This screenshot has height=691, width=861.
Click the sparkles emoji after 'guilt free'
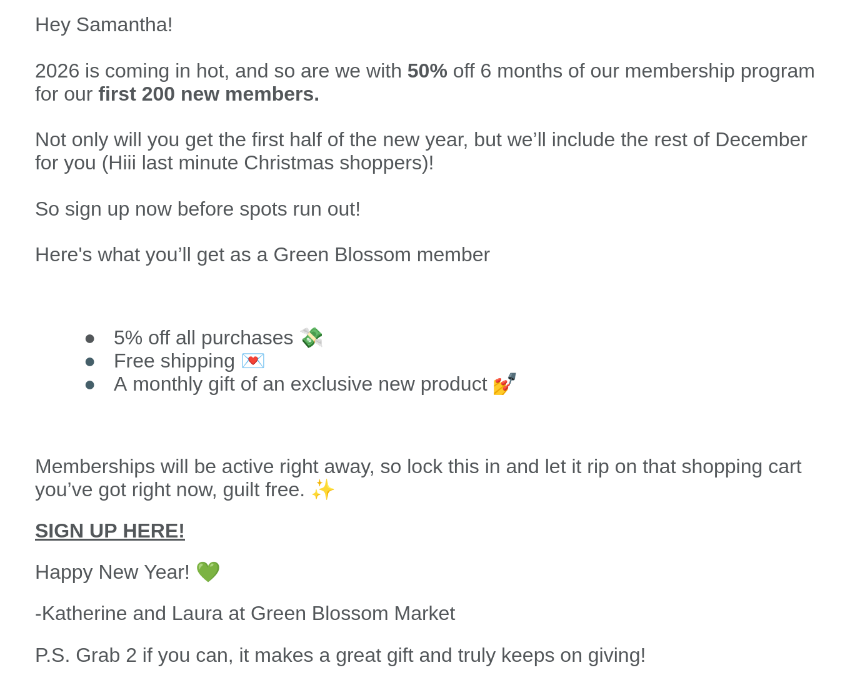(x=322, y=490)
